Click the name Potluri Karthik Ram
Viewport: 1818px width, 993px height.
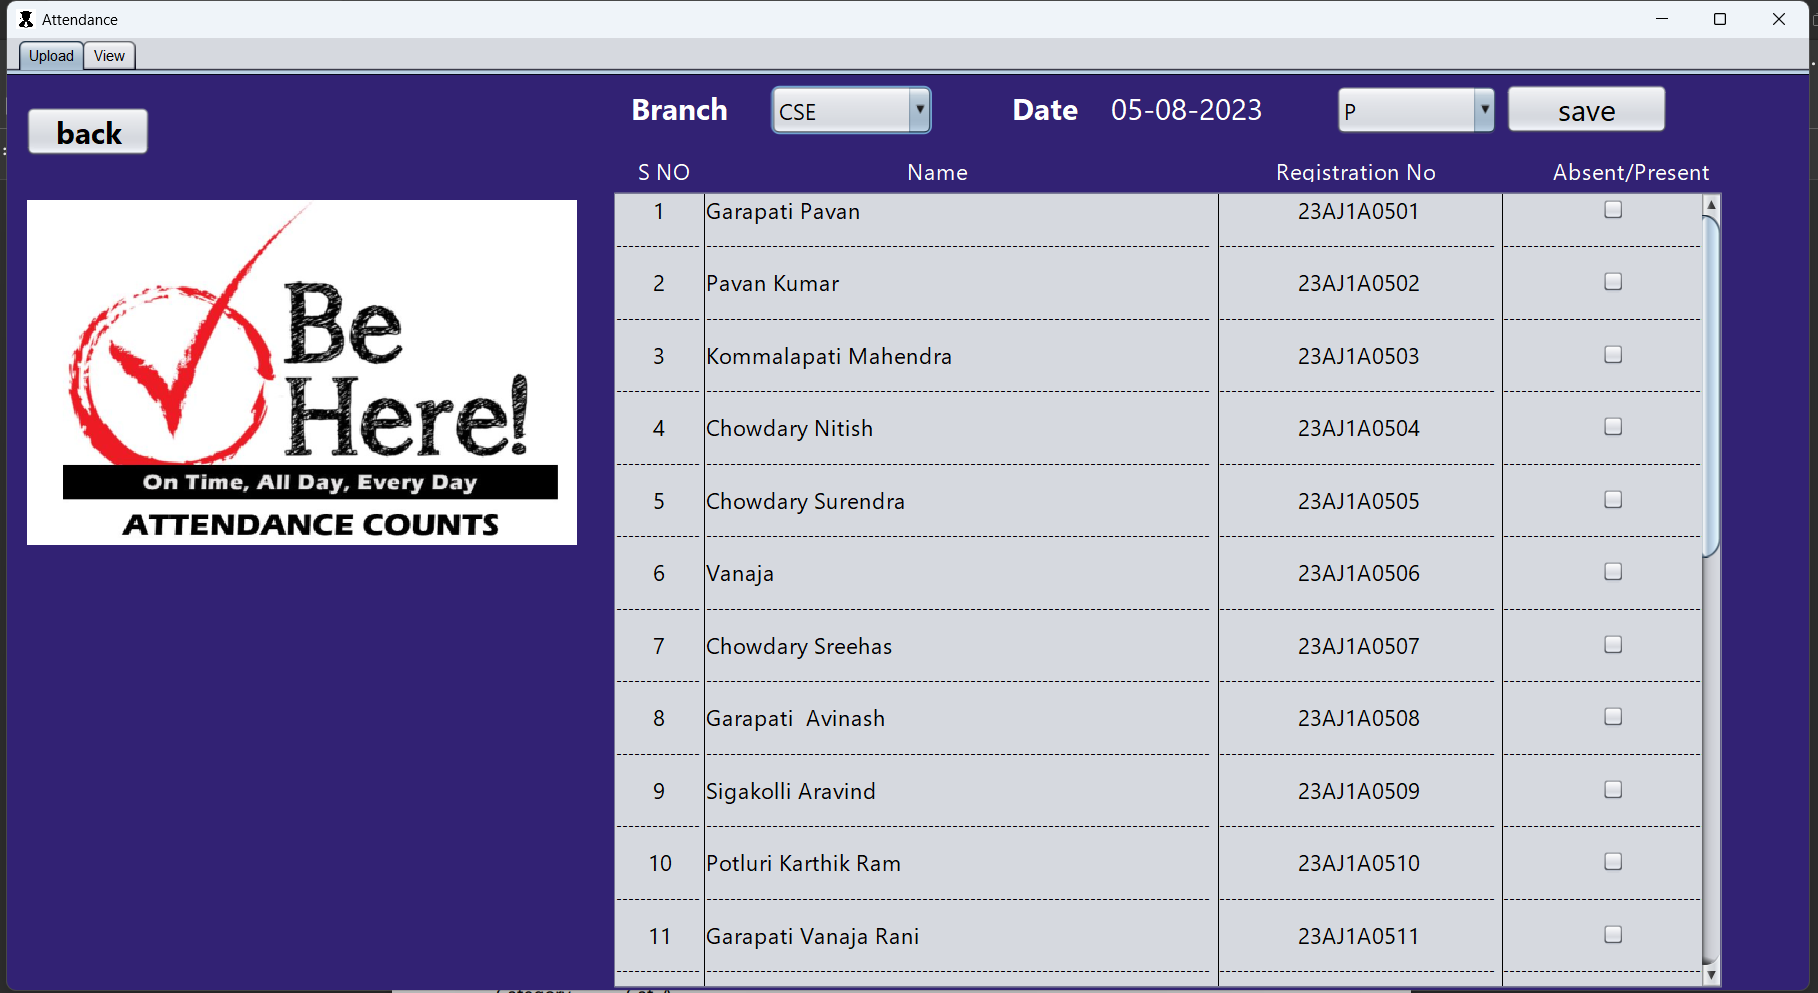[803, 864]
